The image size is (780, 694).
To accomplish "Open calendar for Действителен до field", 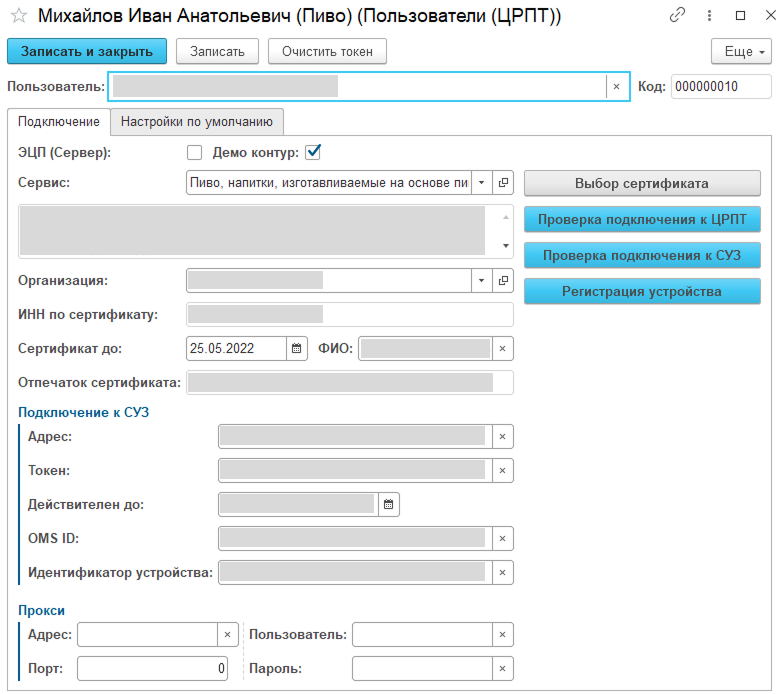I will [x=388, y=504].
